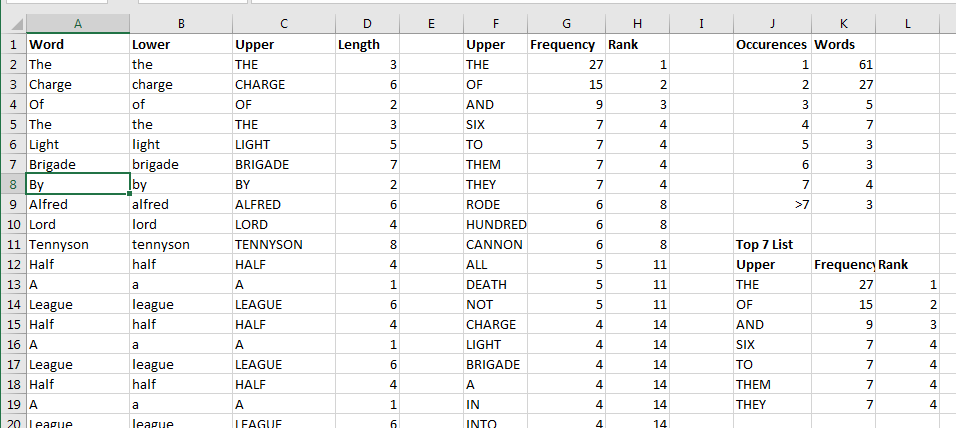Select column D header

pyautogui.click(x=366, y=22)
